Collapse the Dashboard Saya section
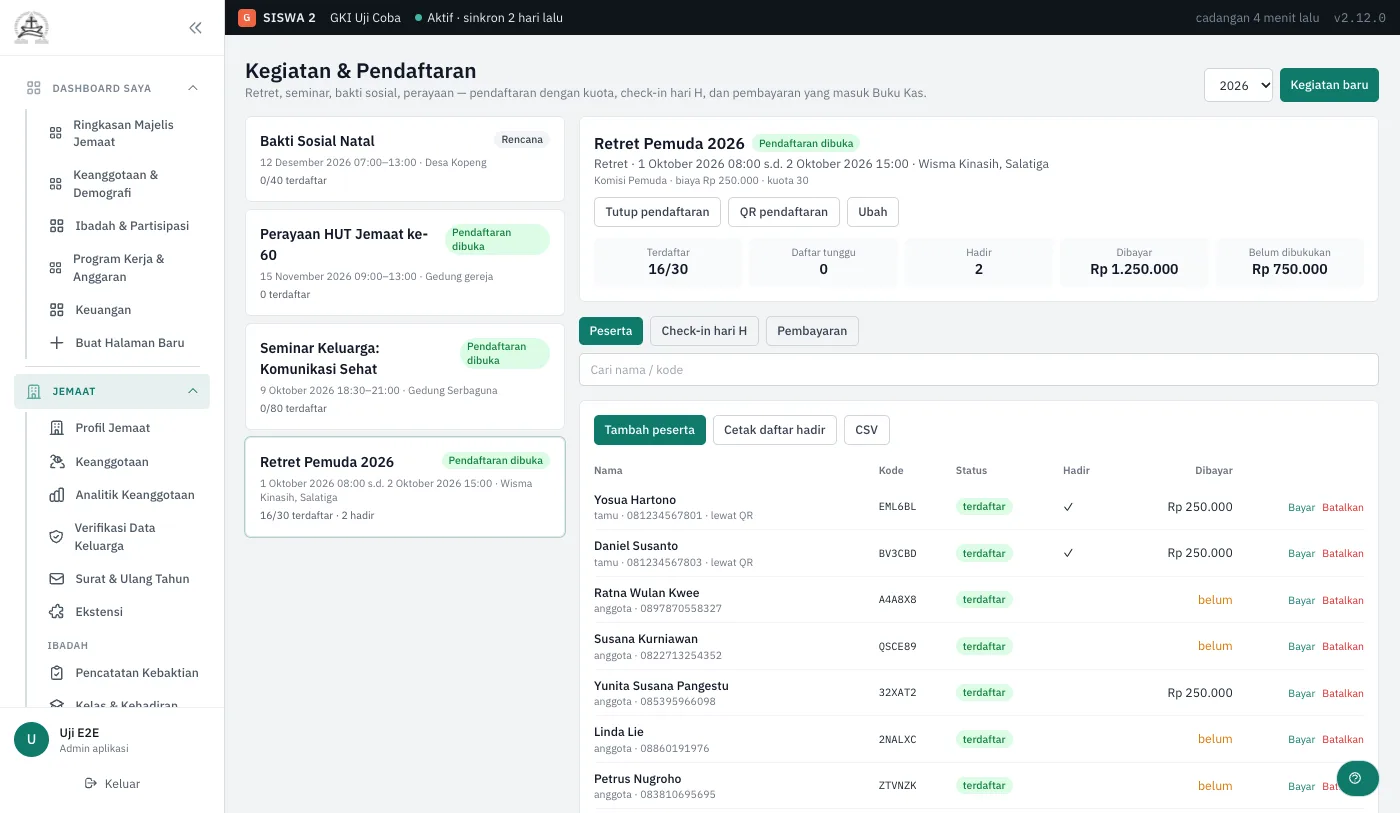 193,88
